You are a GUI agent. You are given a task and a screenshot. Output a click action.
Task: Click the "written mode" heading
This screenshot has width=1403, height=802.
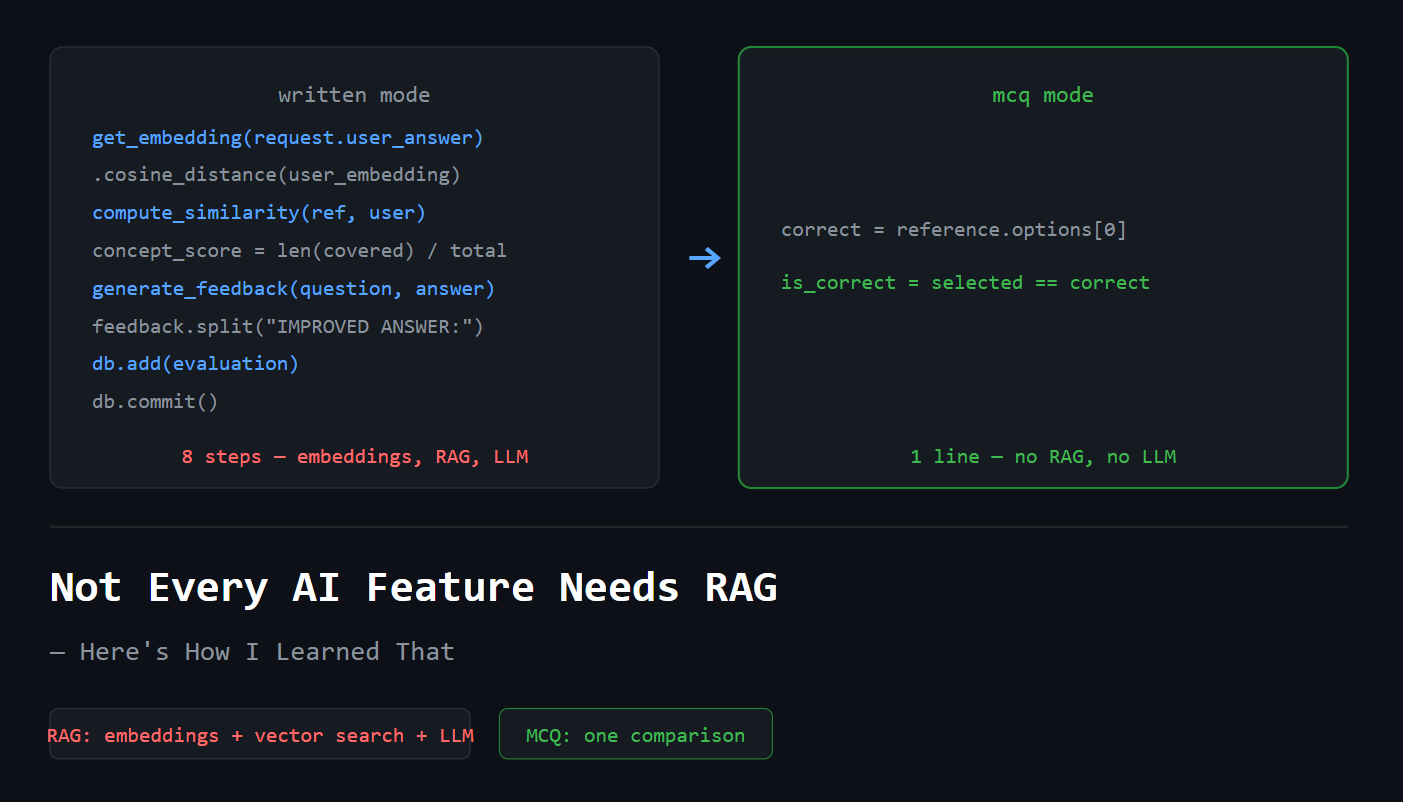[354, 96]
